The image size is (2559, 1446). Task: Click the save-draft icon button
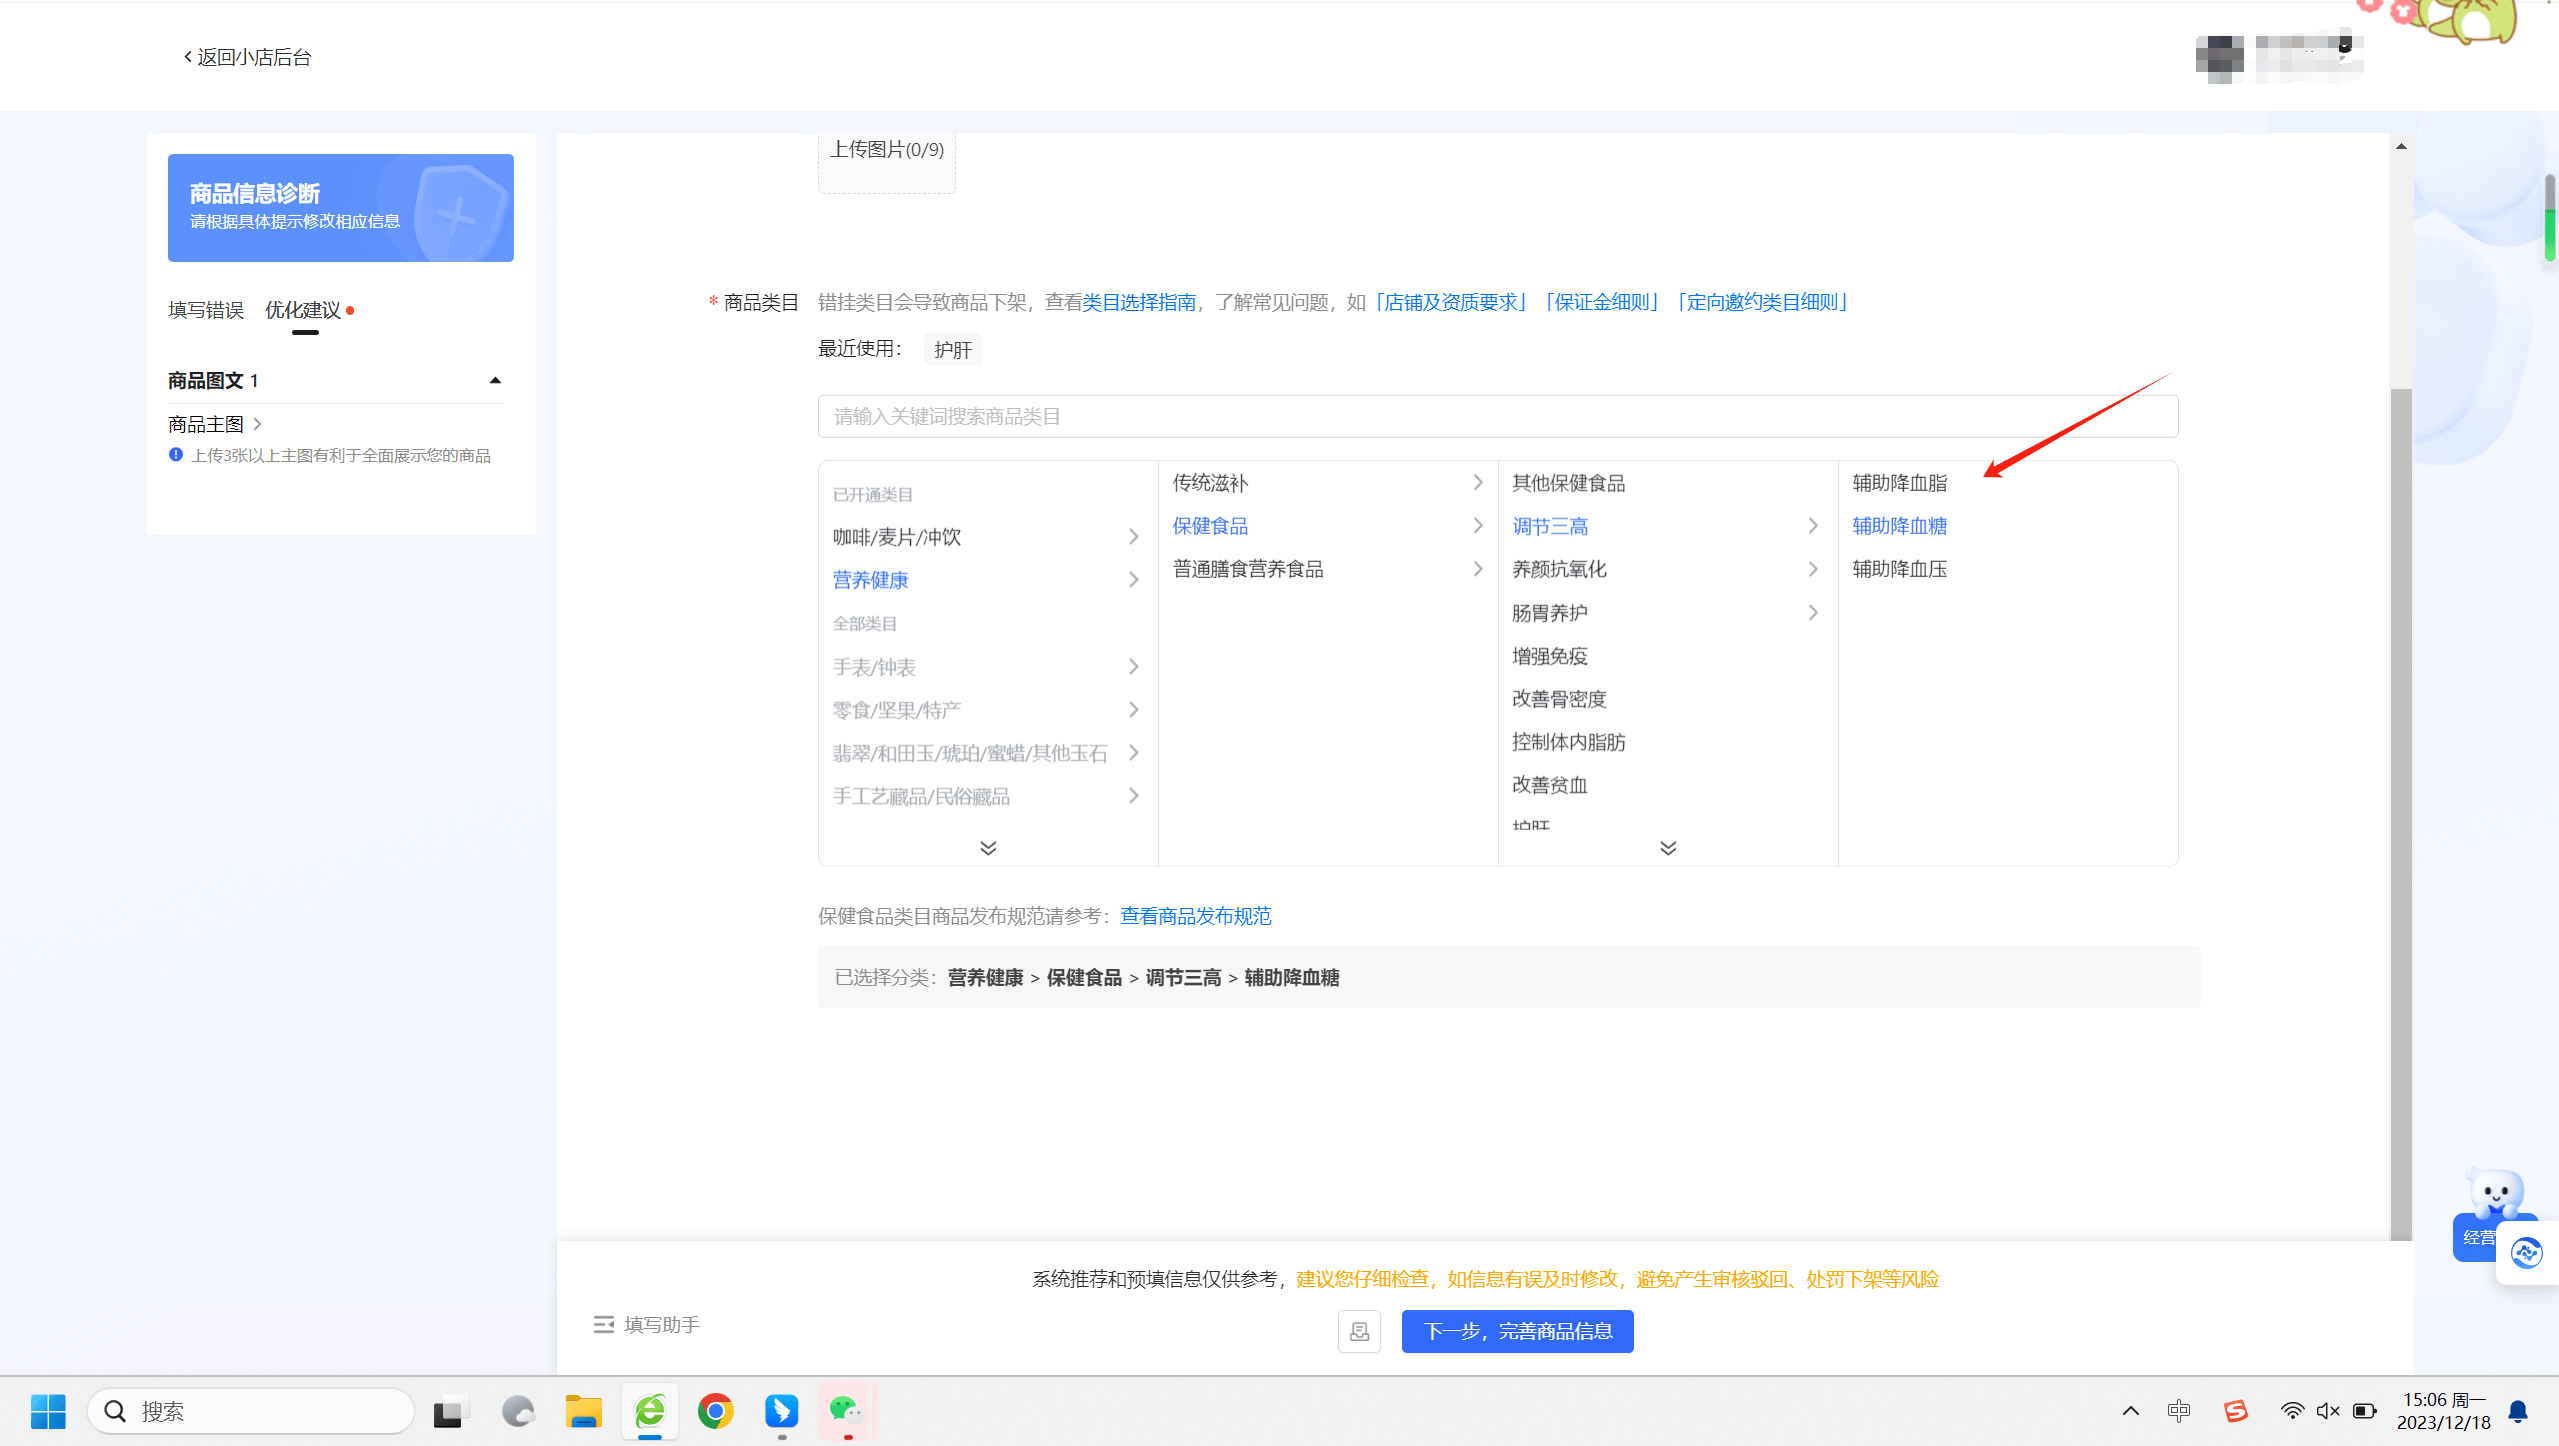[1359, 1332]
